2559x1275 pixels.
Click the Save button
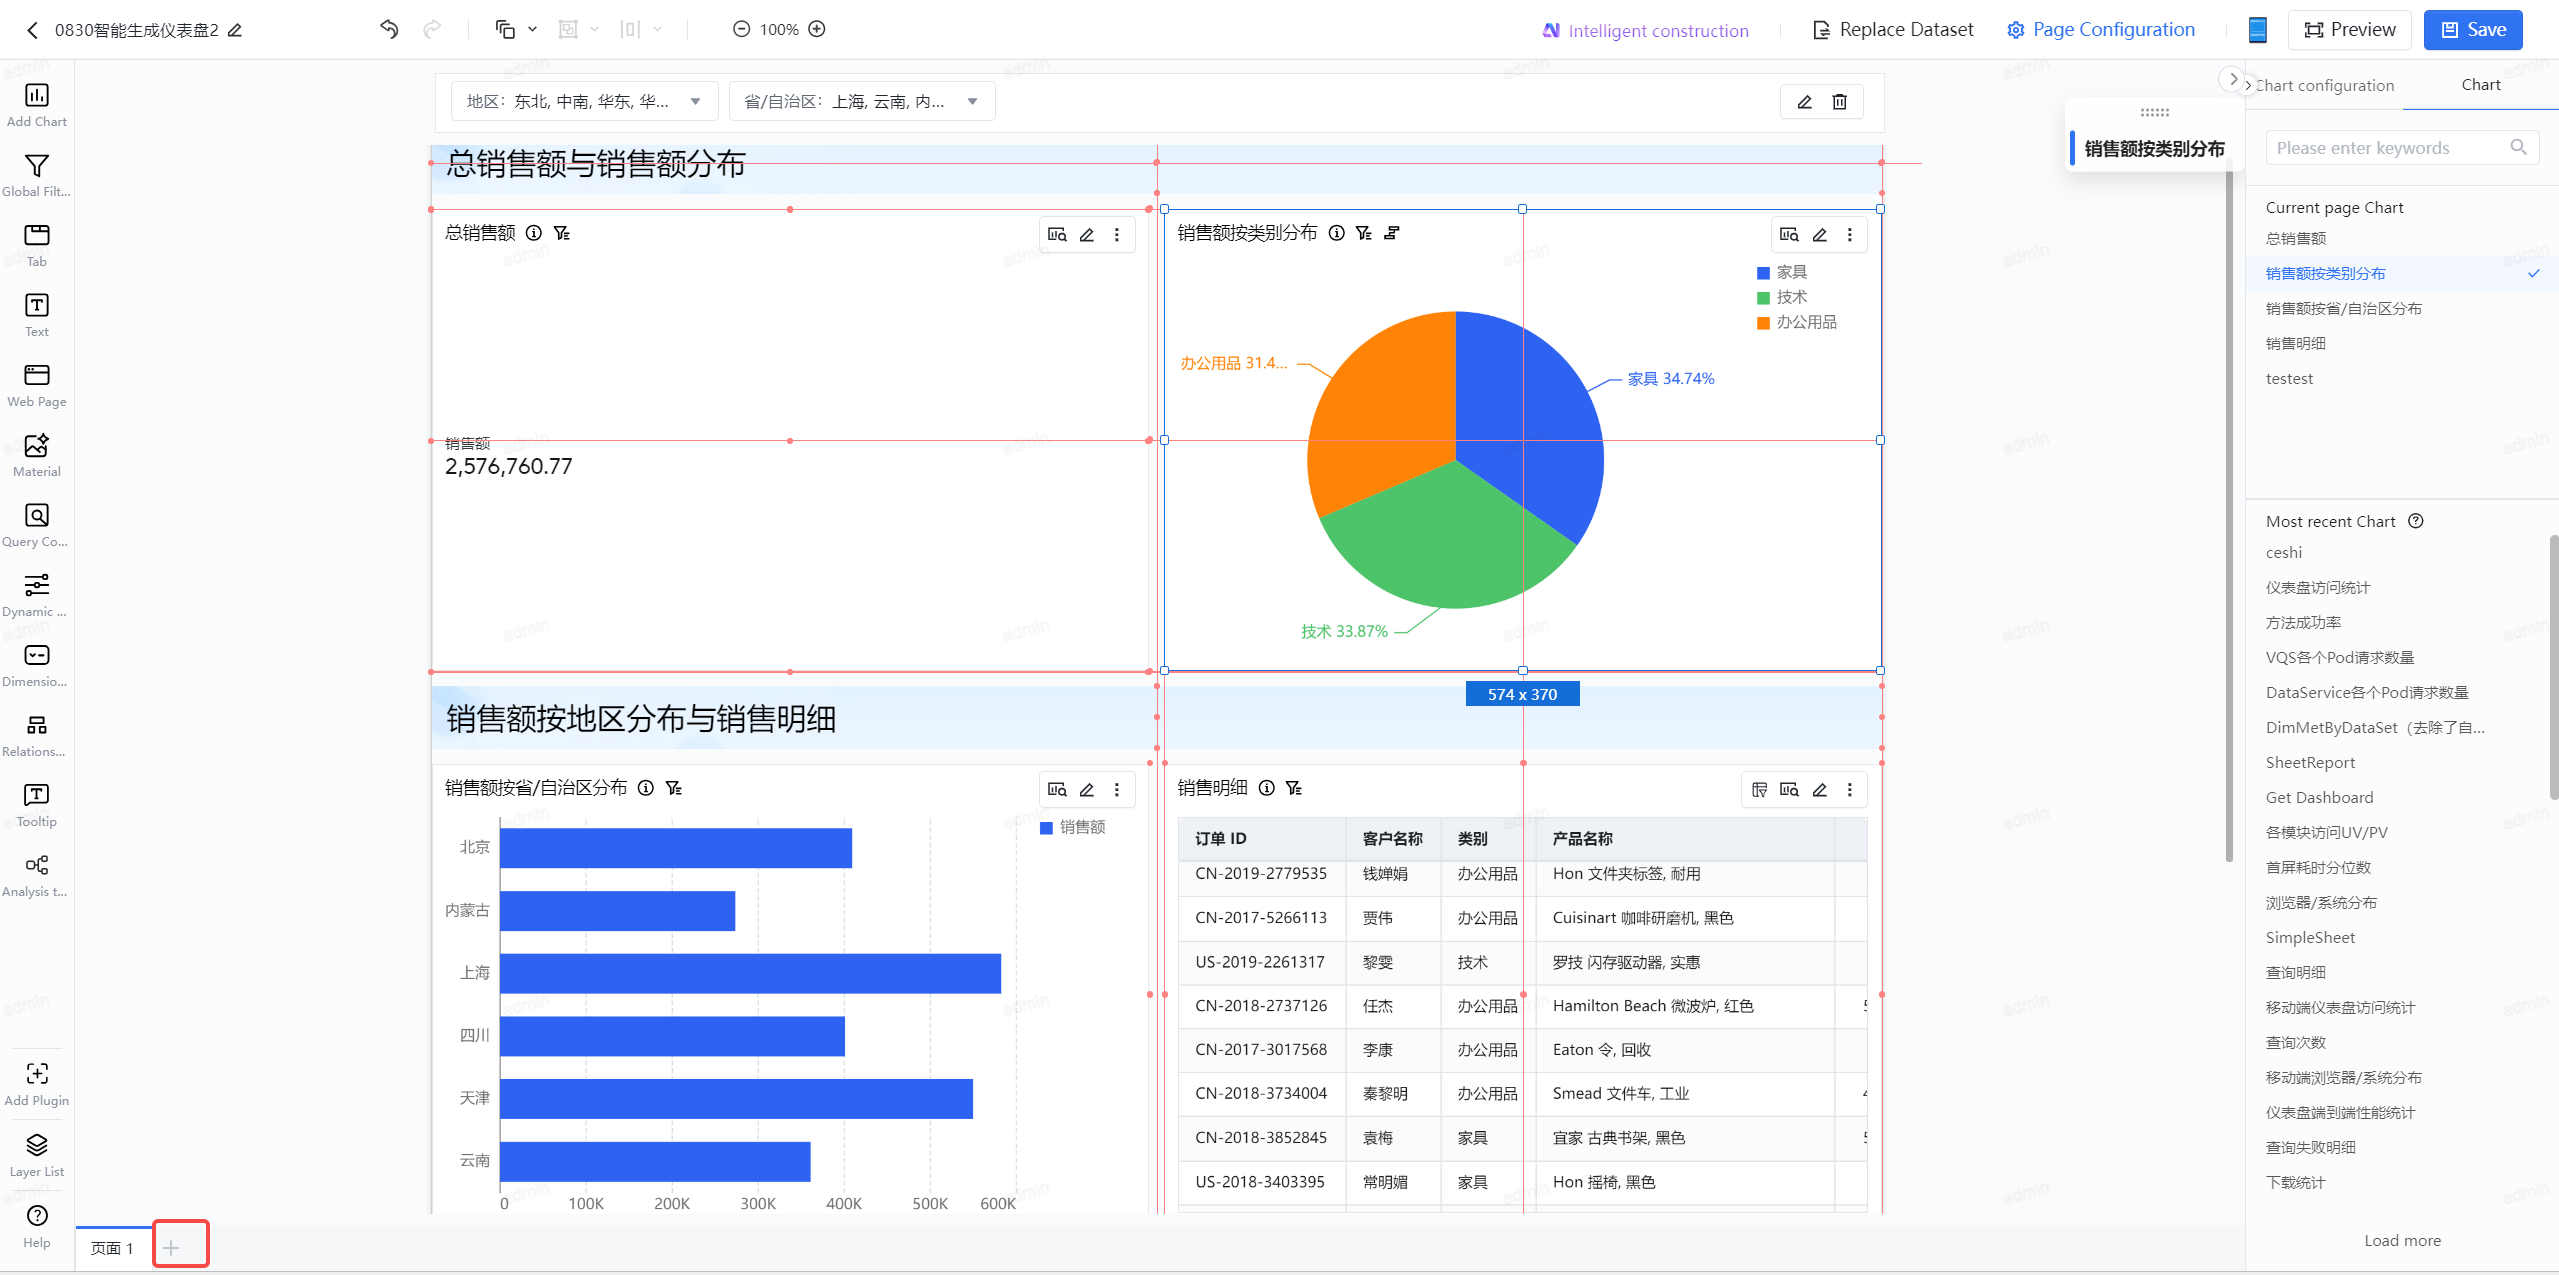[2473, 30]
